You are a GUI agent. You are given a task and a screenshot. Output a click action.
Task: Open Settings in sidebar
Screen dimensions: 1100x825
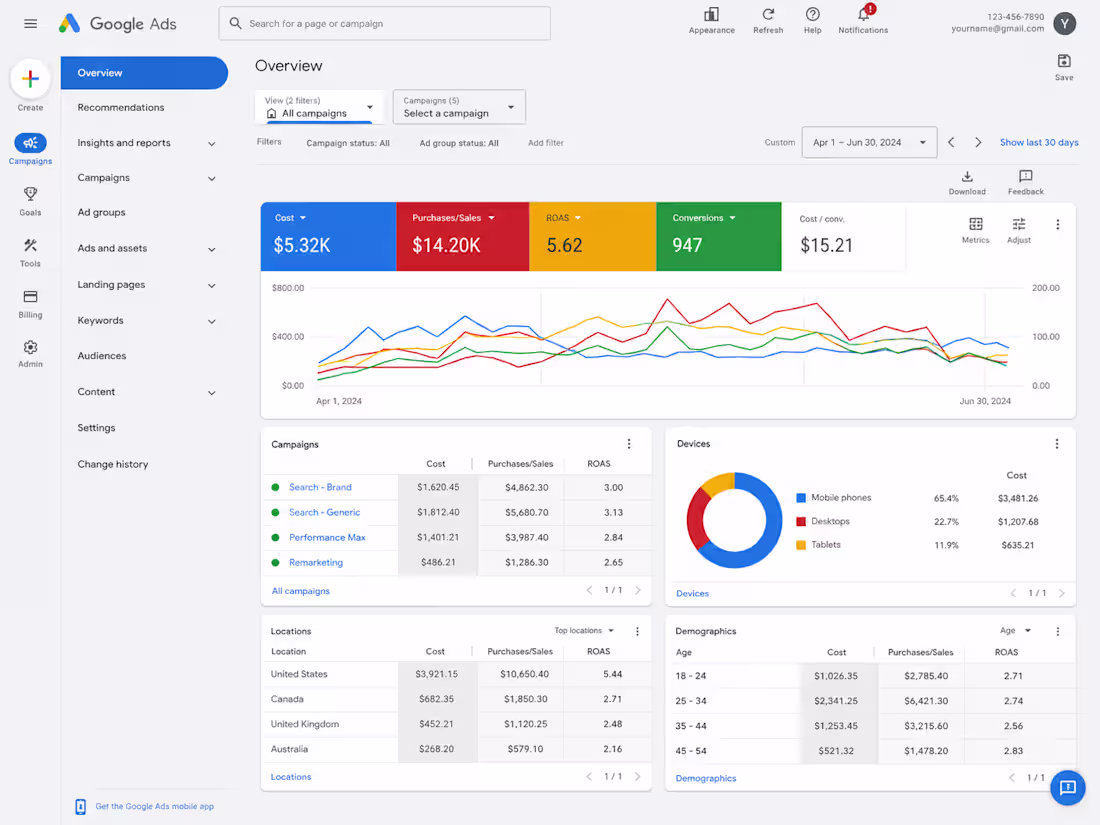pos(96,428)
